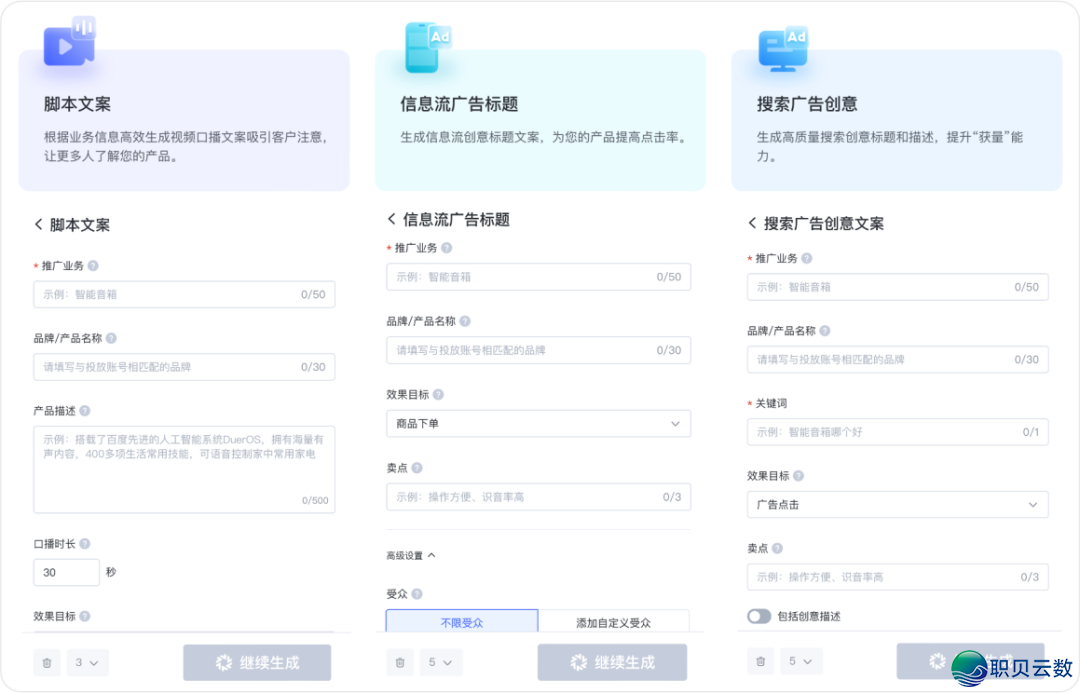Enable the 包括创意描述 toggle switch
The width and height of the screenshot is (1080, 693).
click(759, 616)
